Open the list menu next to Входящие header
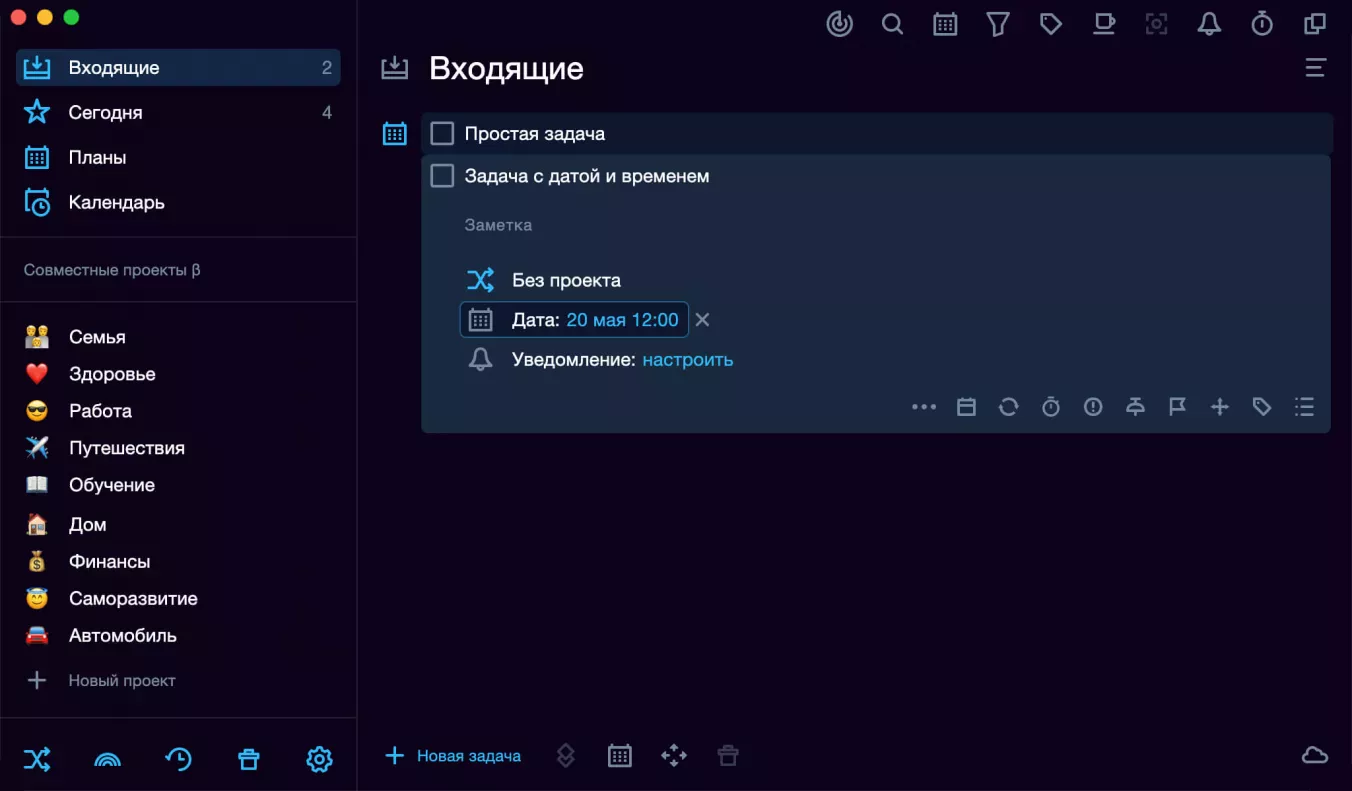The width and height of the screenshot is (1352, 791). (x=1315, y=68)
